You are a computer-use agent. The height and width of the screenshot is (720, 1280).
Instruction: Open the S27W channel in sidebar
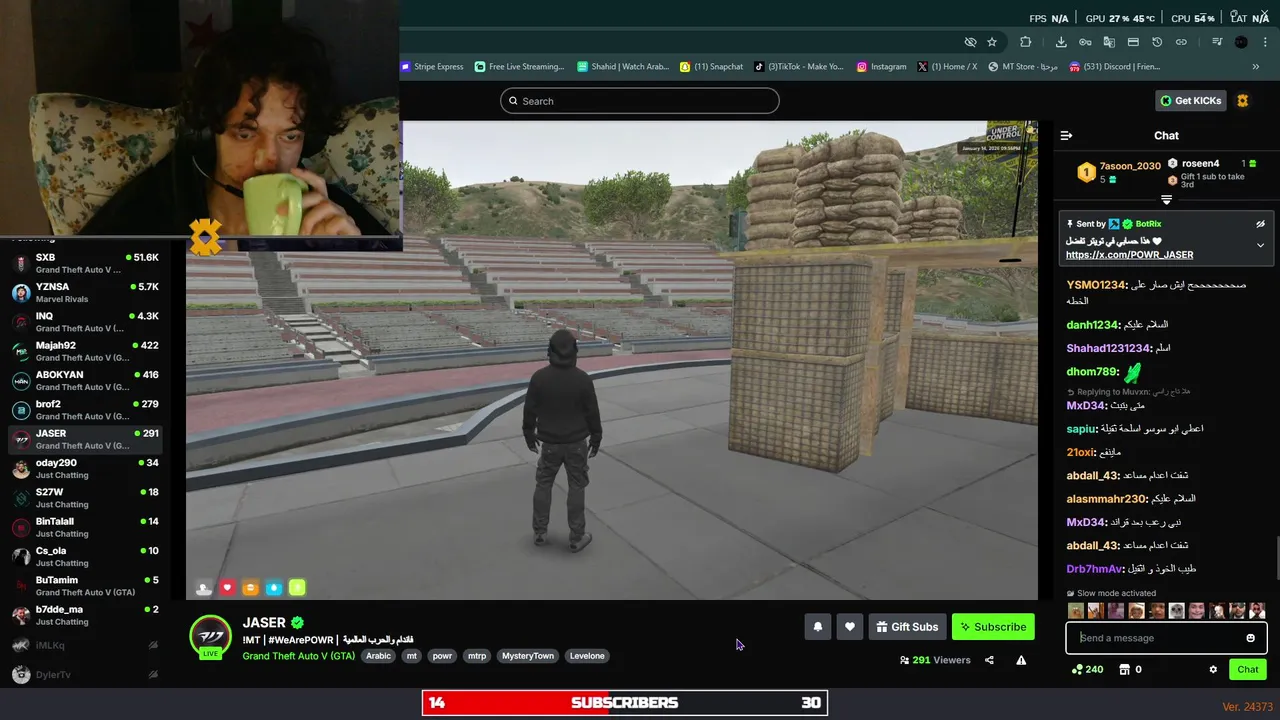coord(85,498)
